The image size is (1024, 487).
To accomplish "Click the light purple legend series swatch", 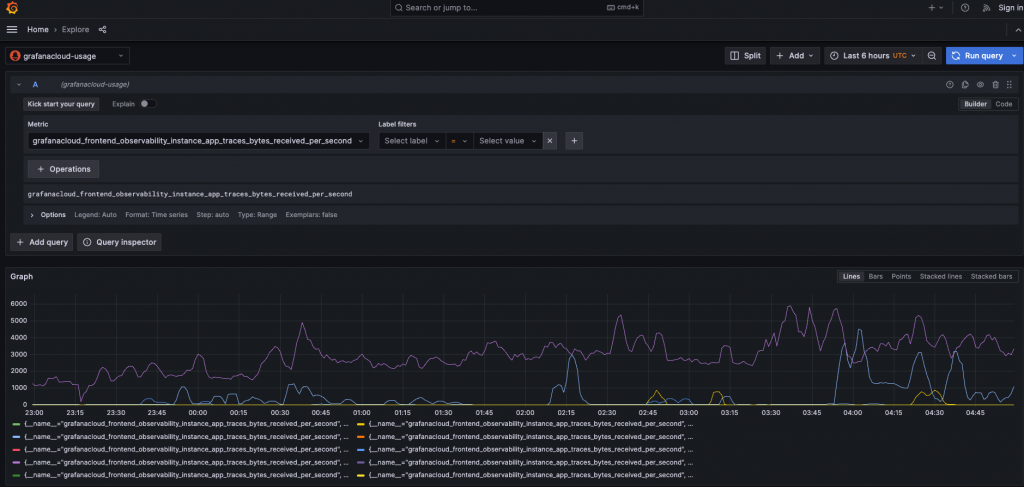I will 16,462.
